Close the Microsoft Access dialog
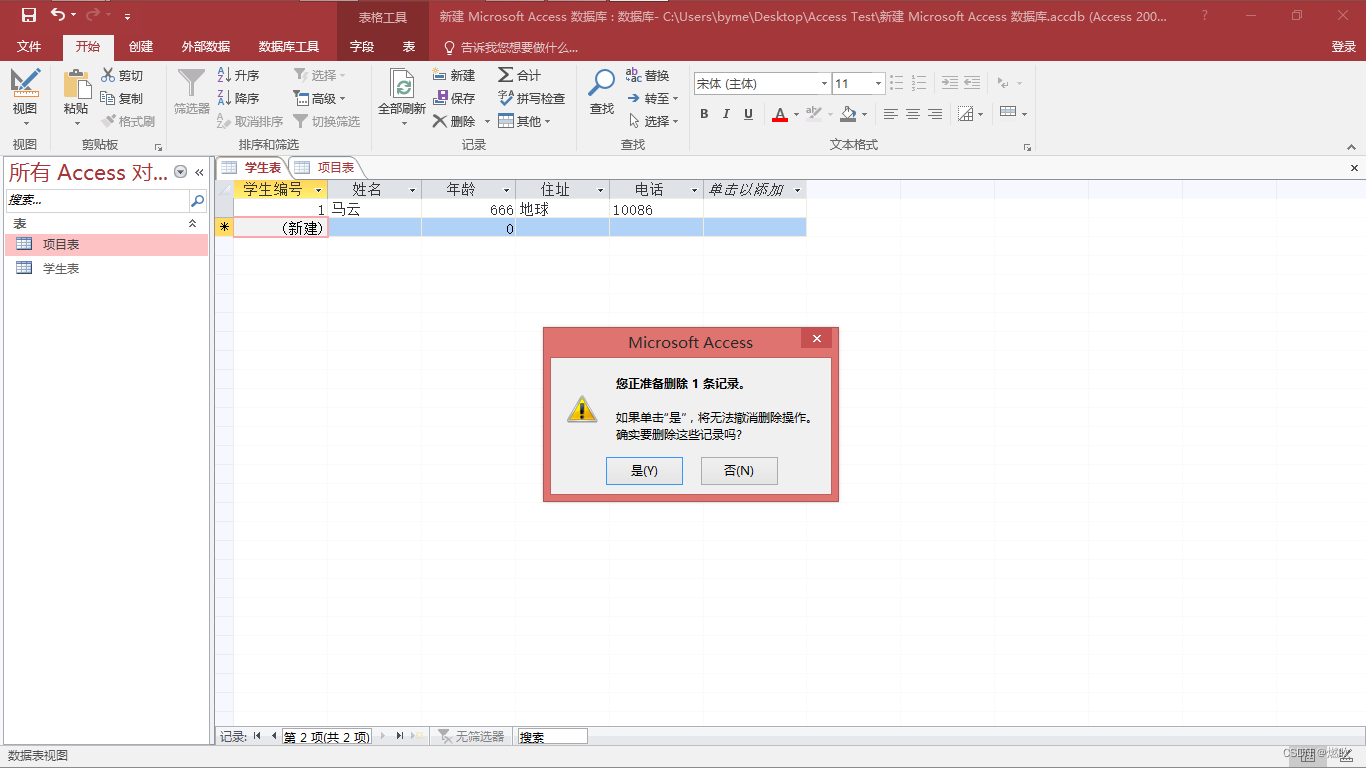This screenshot has width=1366, height=768. click(x=817, y=339)
